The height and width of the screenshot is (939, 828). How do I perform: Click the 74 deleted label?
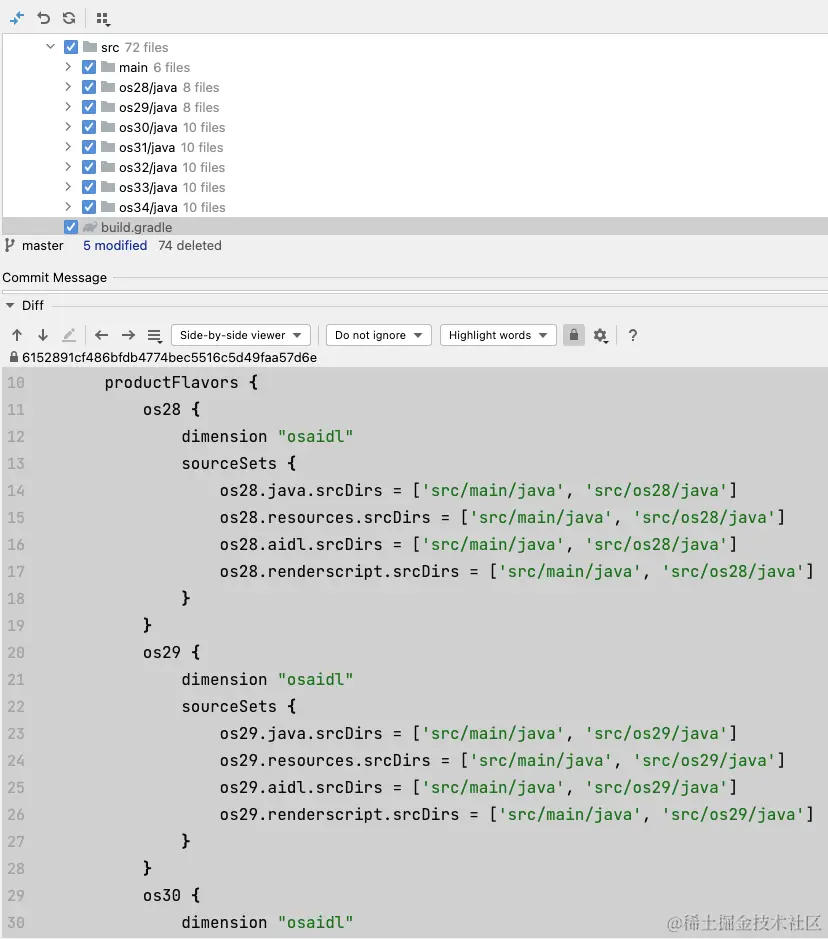click(190, 246)
